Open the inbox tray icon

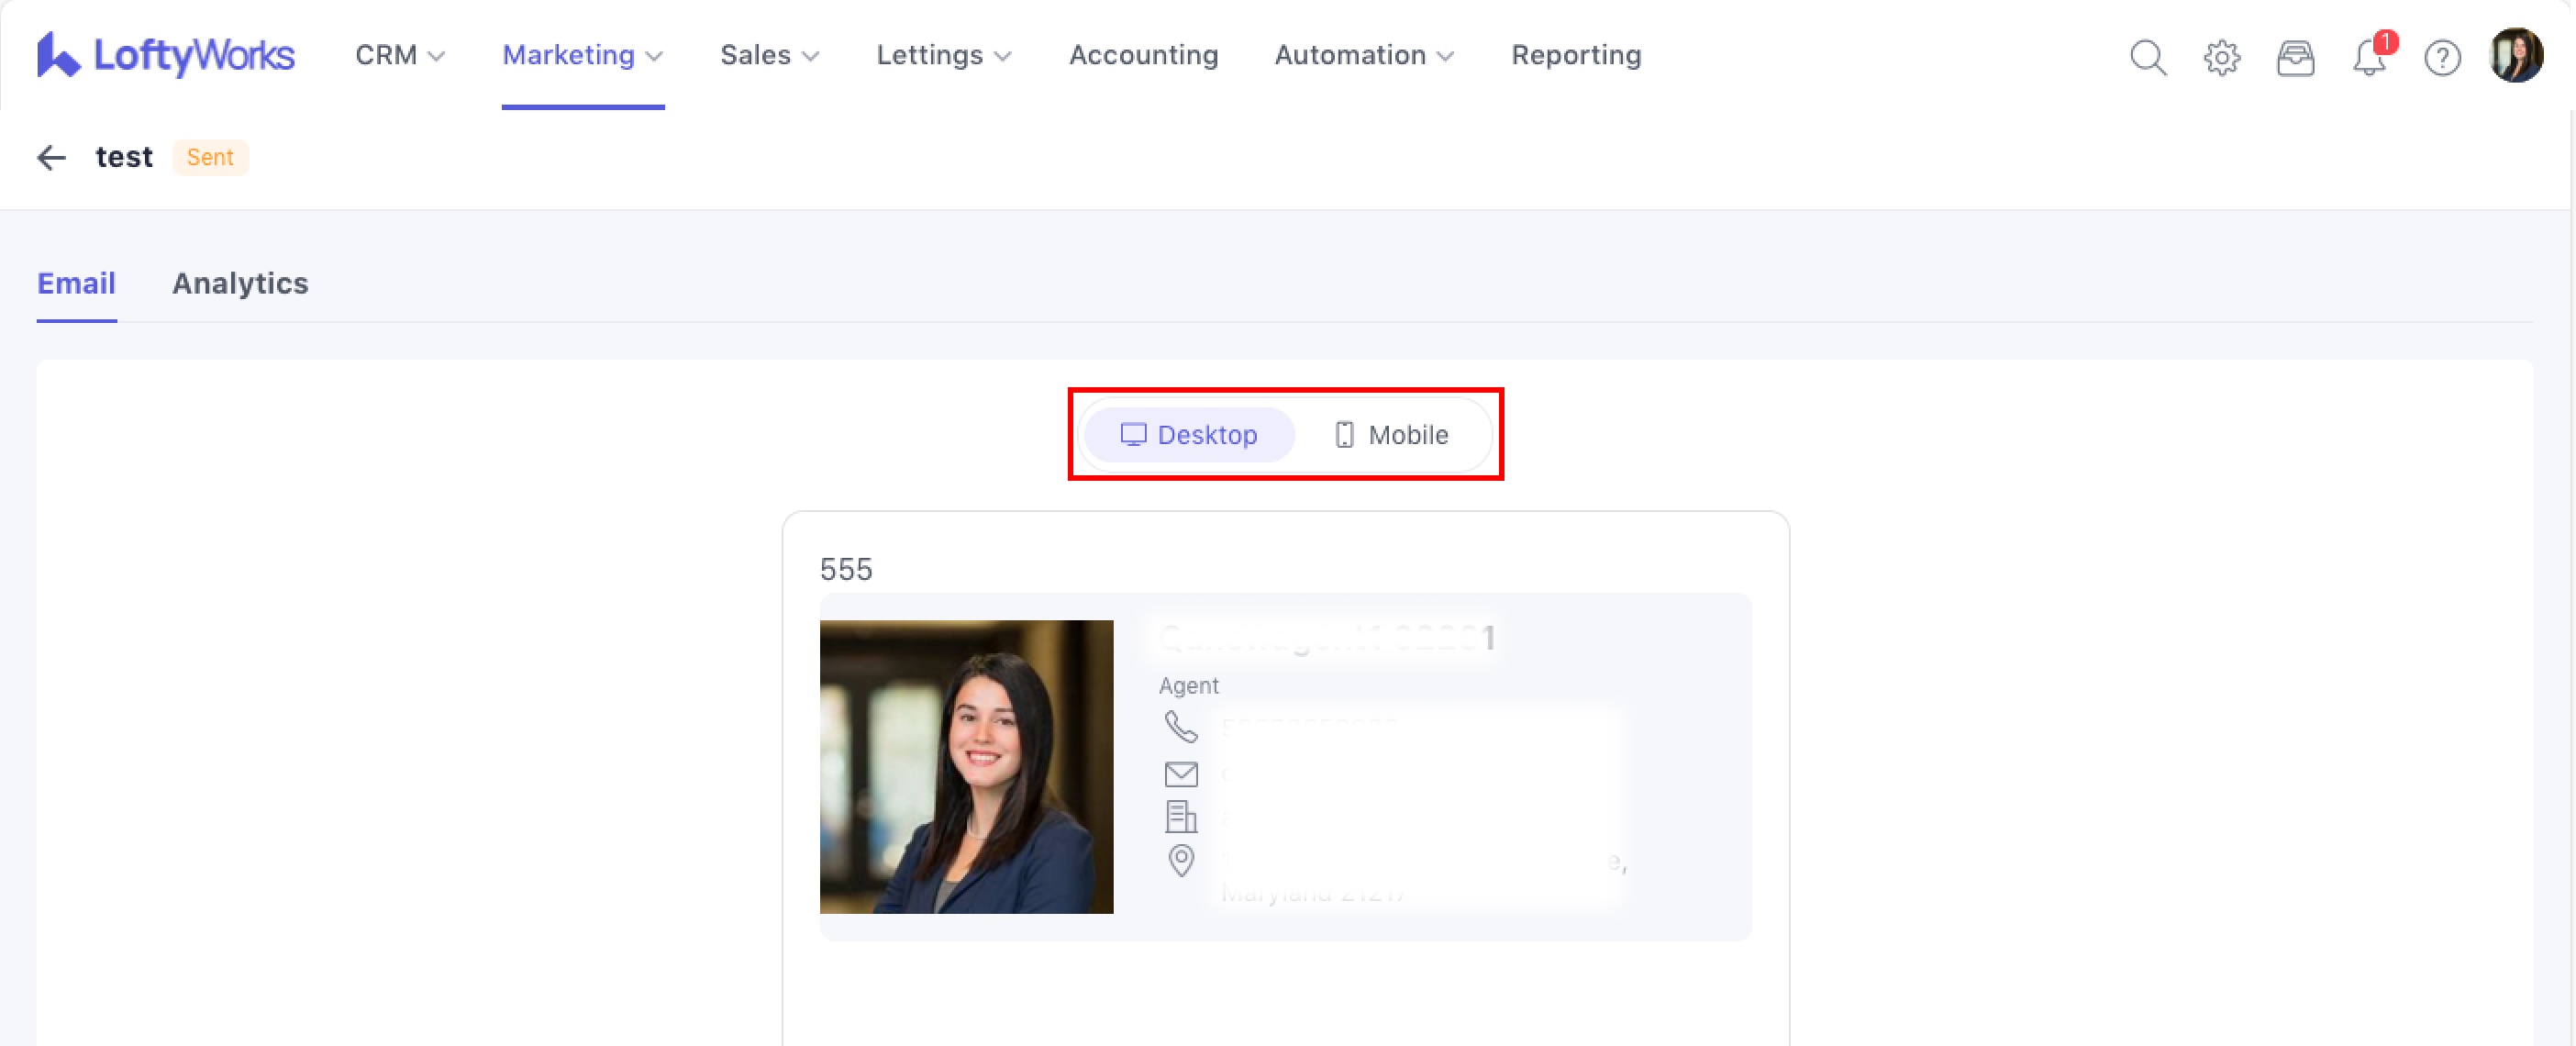click(x=2295, y=57)
